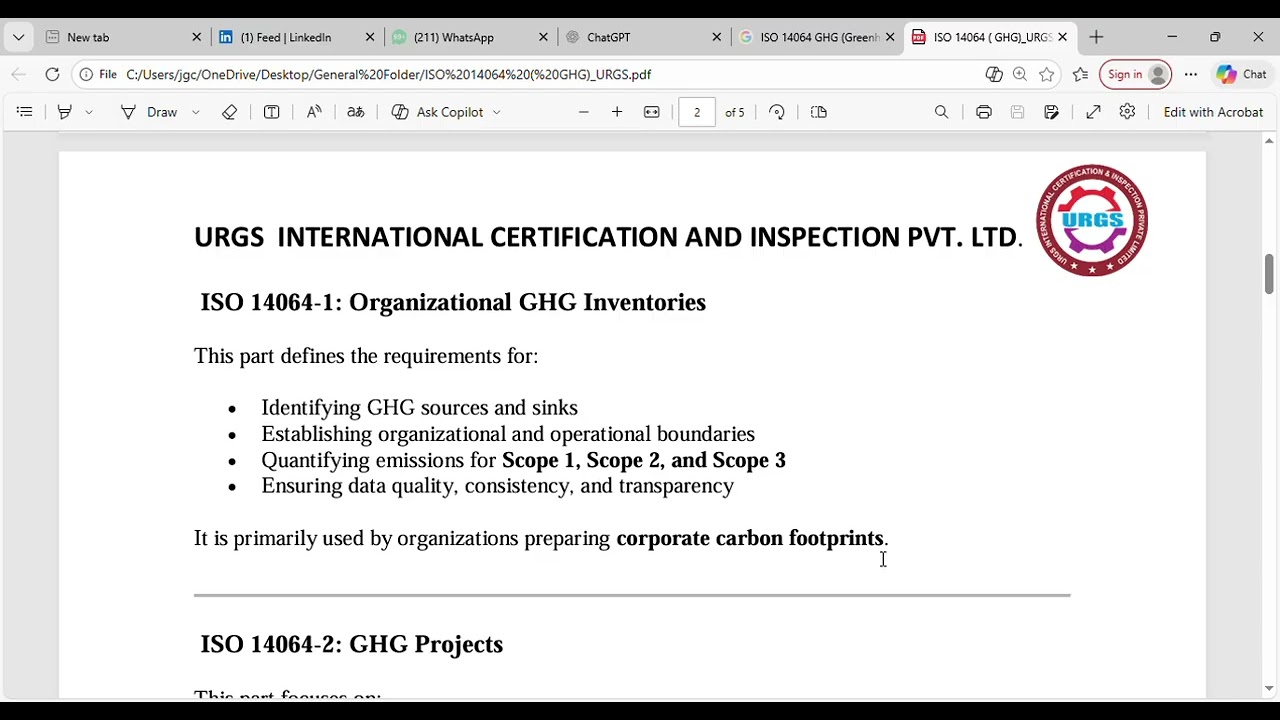Click the URGS logo image
The height and width of the screenshot is (720, 1280).
pos(1092,220)
